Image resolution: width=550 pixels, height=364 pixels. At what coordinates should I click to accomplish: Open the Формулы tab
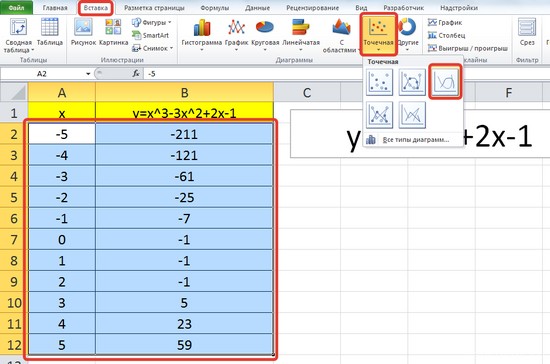[215, 7]
